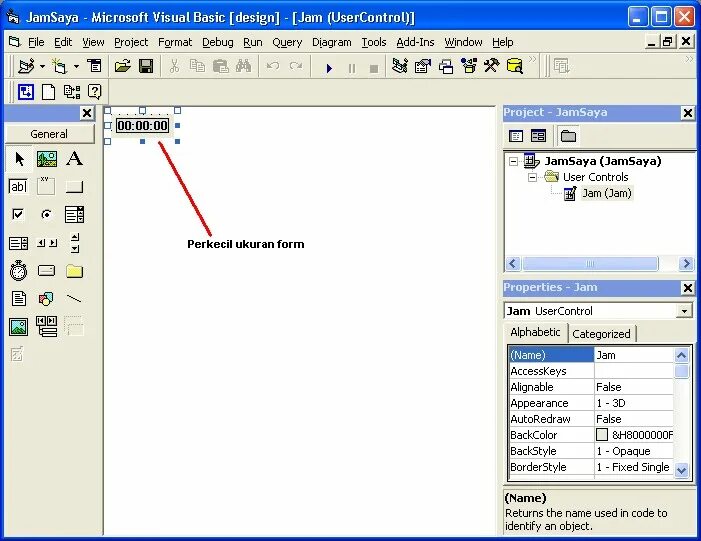Screen dimensions: 701x541
Task: Open the Object Browser toolbar icon
Action: pyautogui.click(x=469, y=67)
